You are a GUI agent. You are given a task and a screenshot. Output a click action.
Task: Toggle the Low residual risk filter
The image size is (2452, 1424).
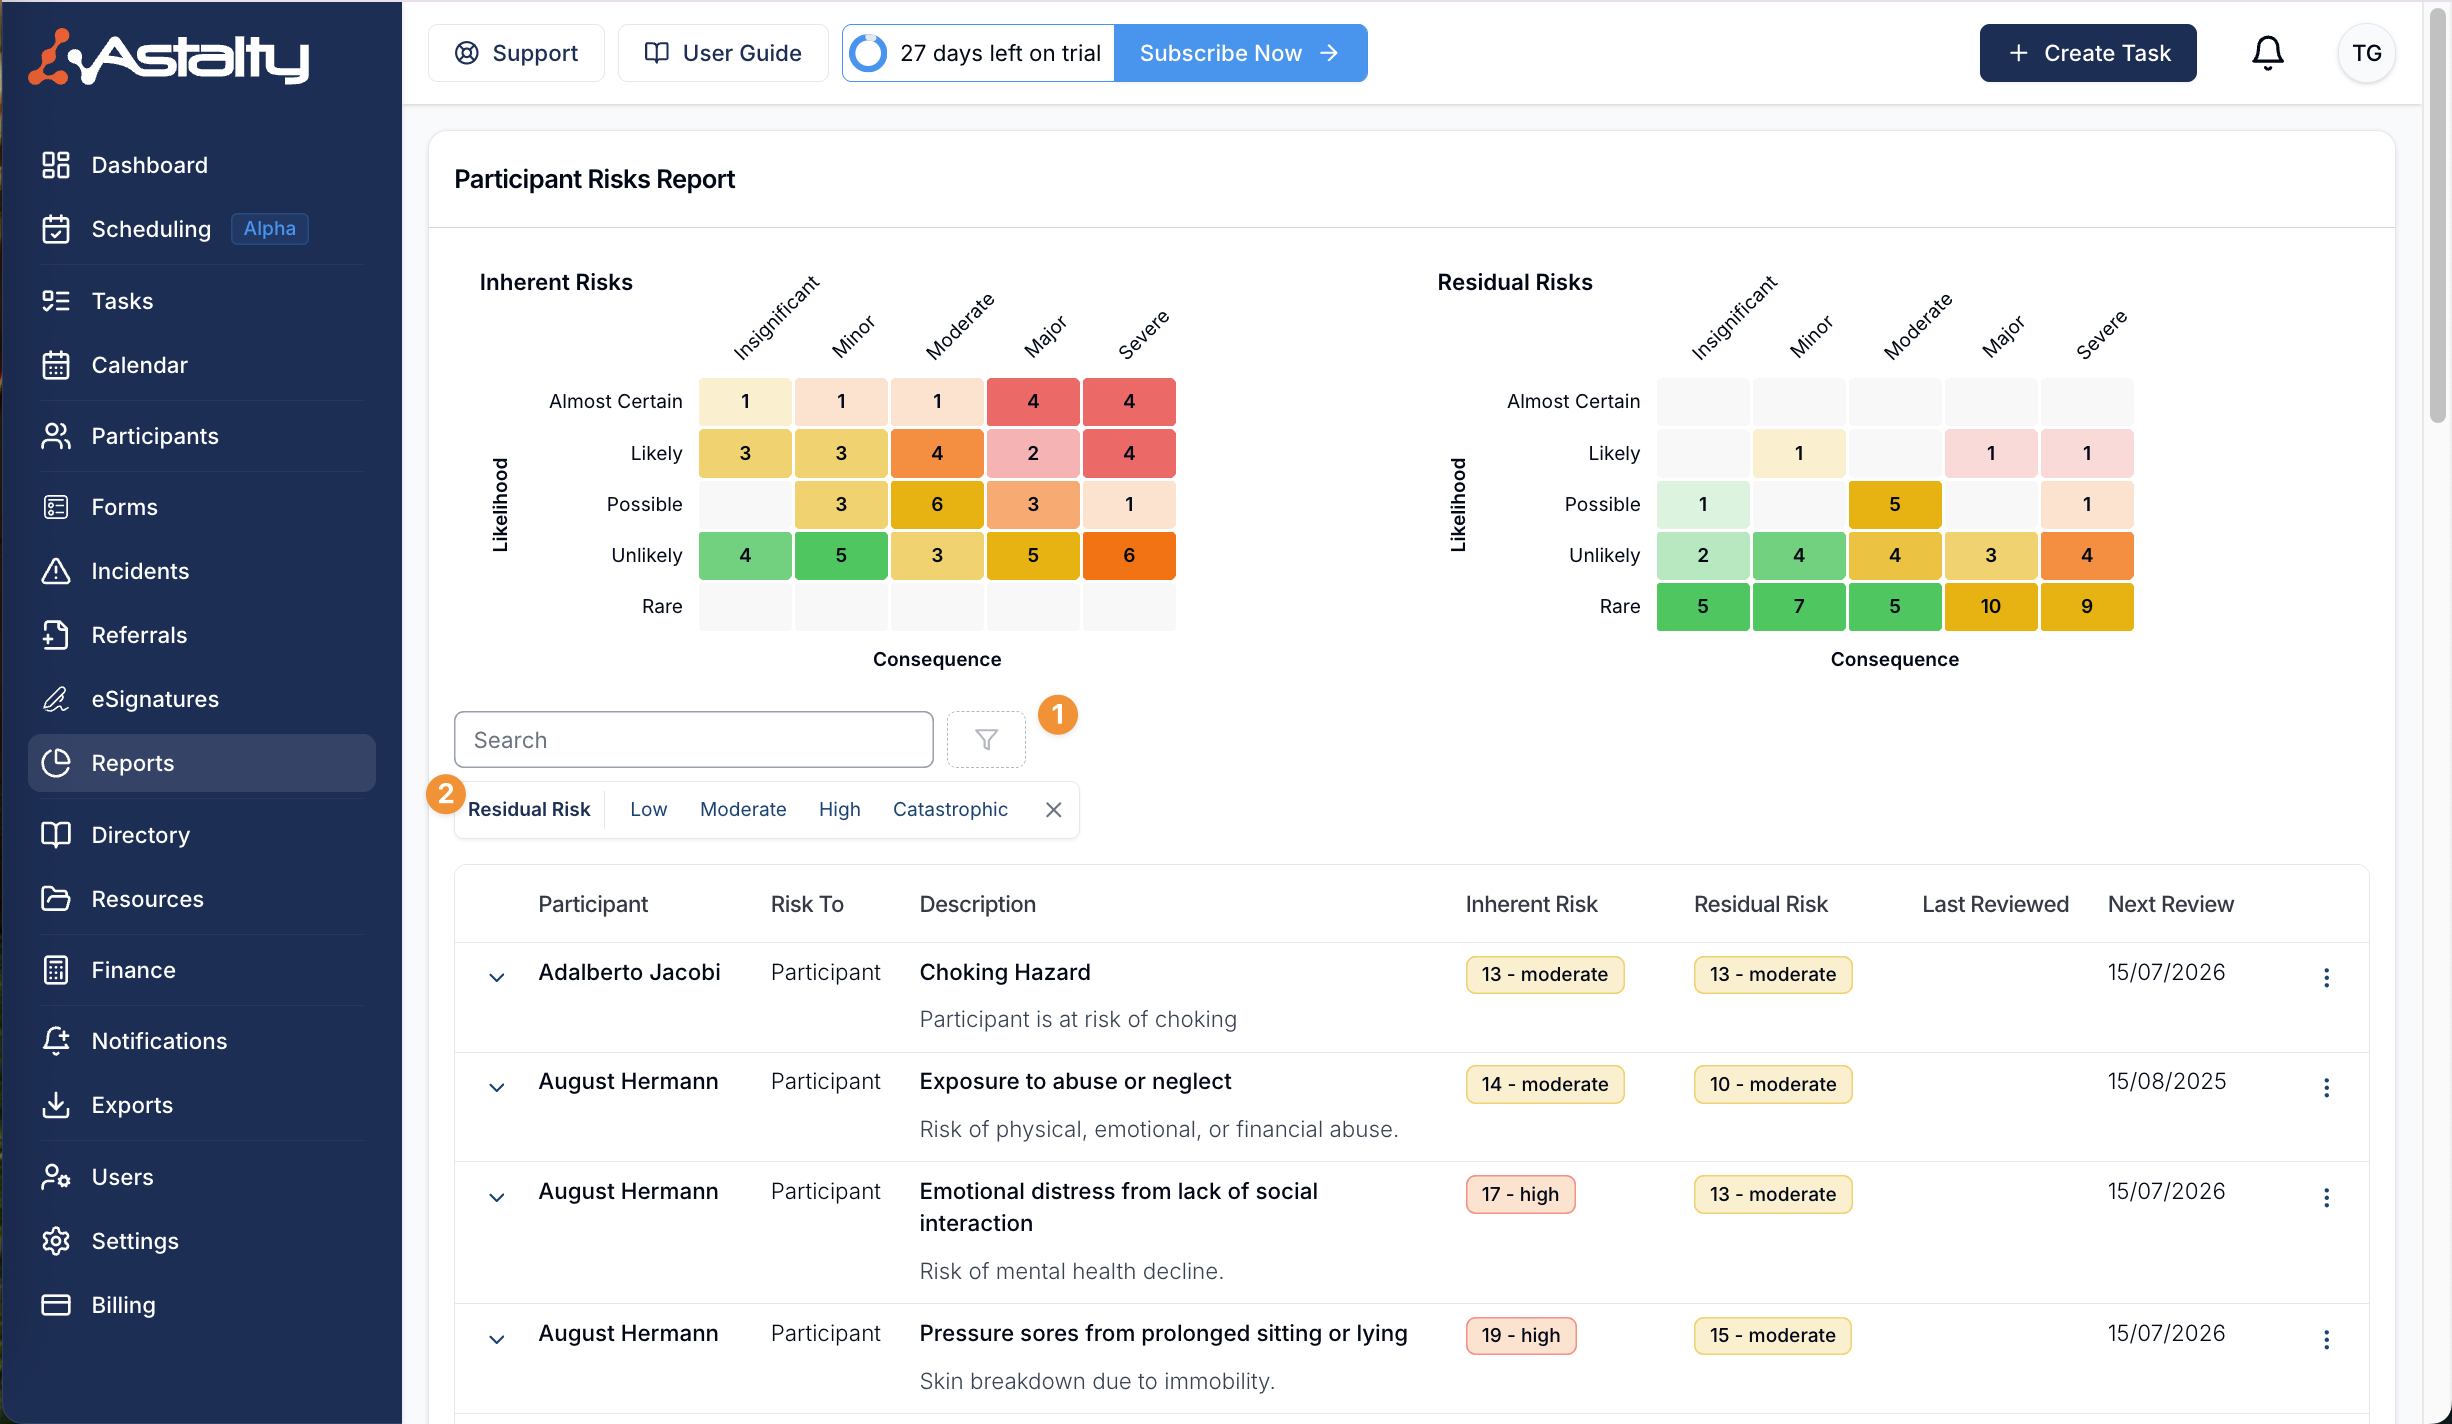point(648,809)
